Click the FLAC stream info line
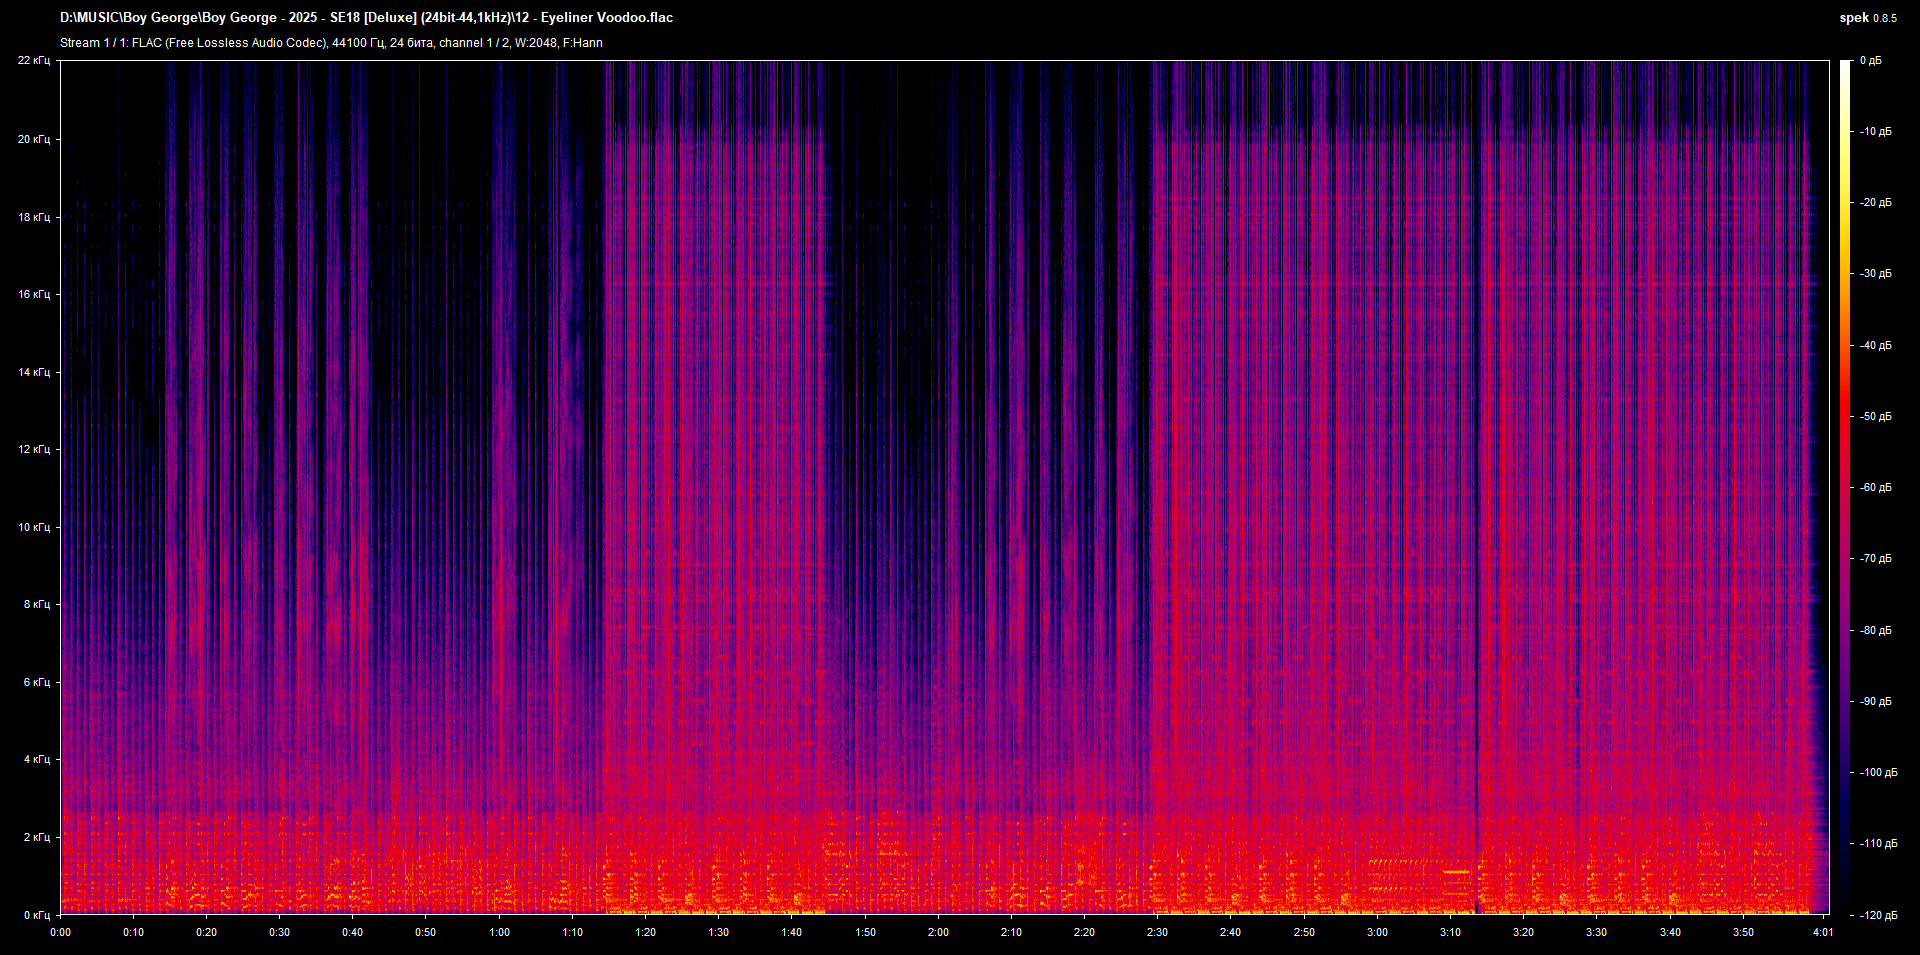 (331, 43)
